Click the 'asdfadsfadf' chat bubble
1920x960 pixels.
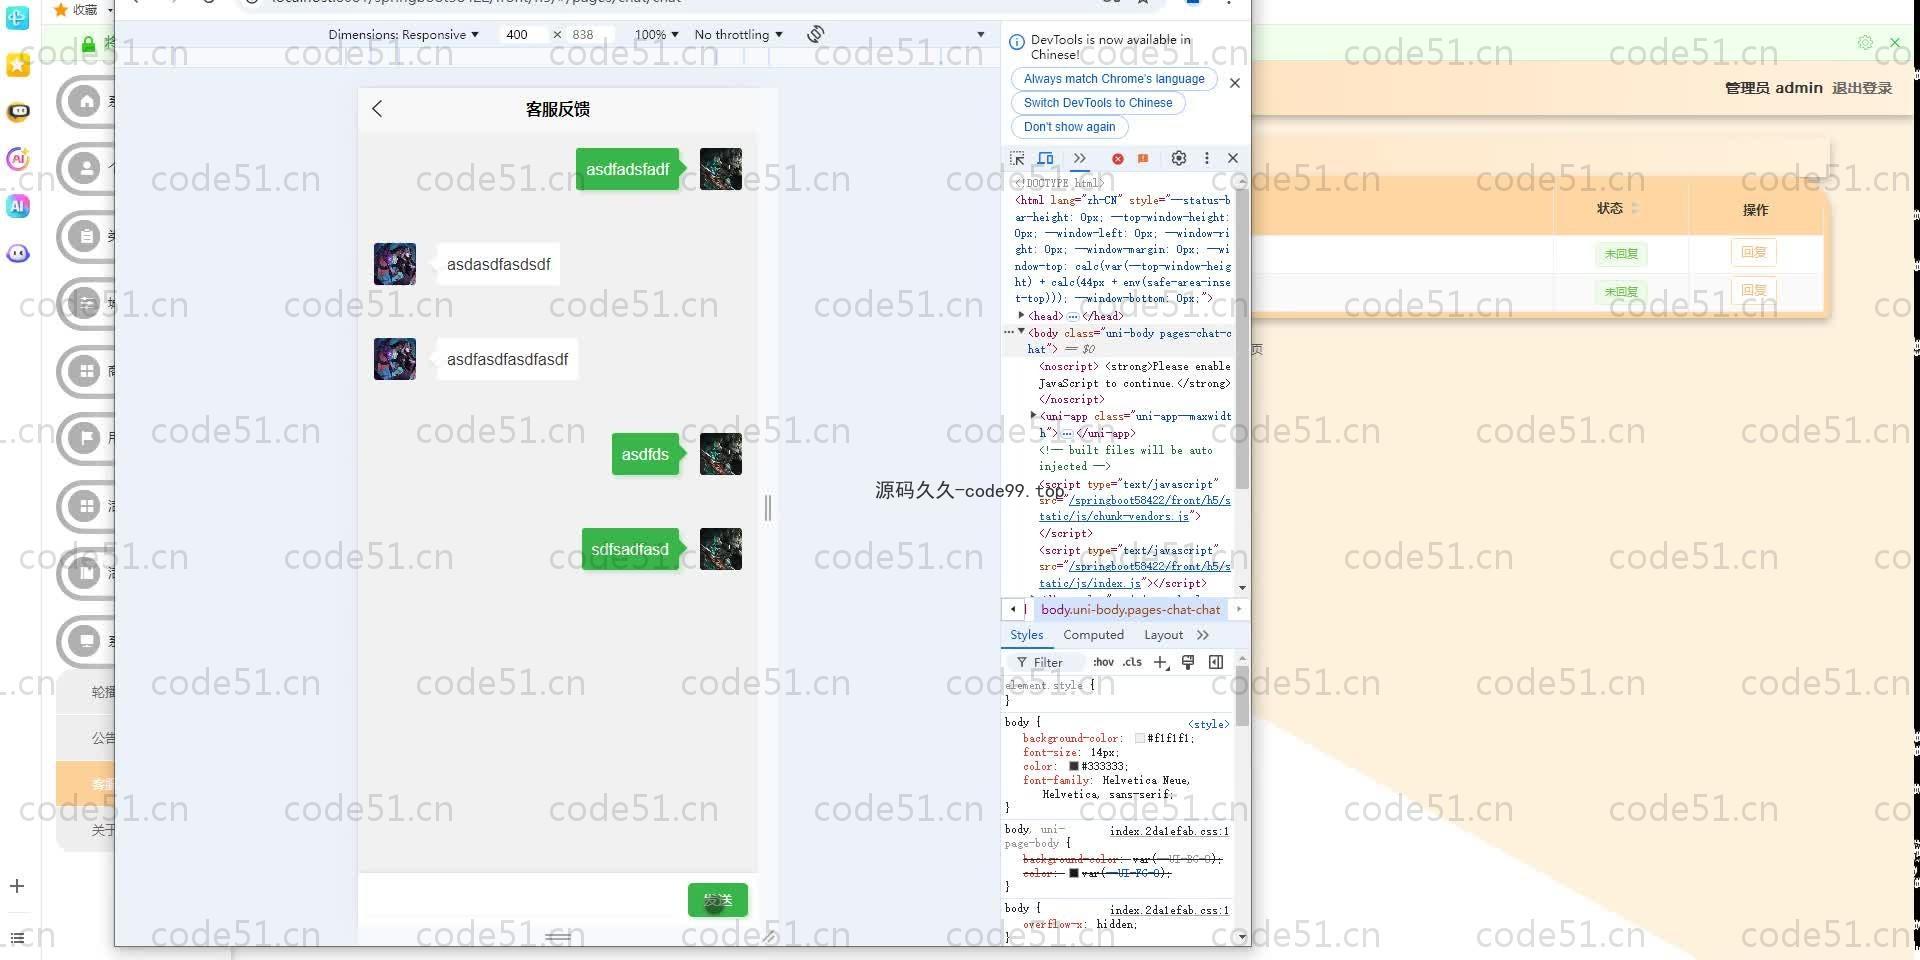[x=627, y=169]
